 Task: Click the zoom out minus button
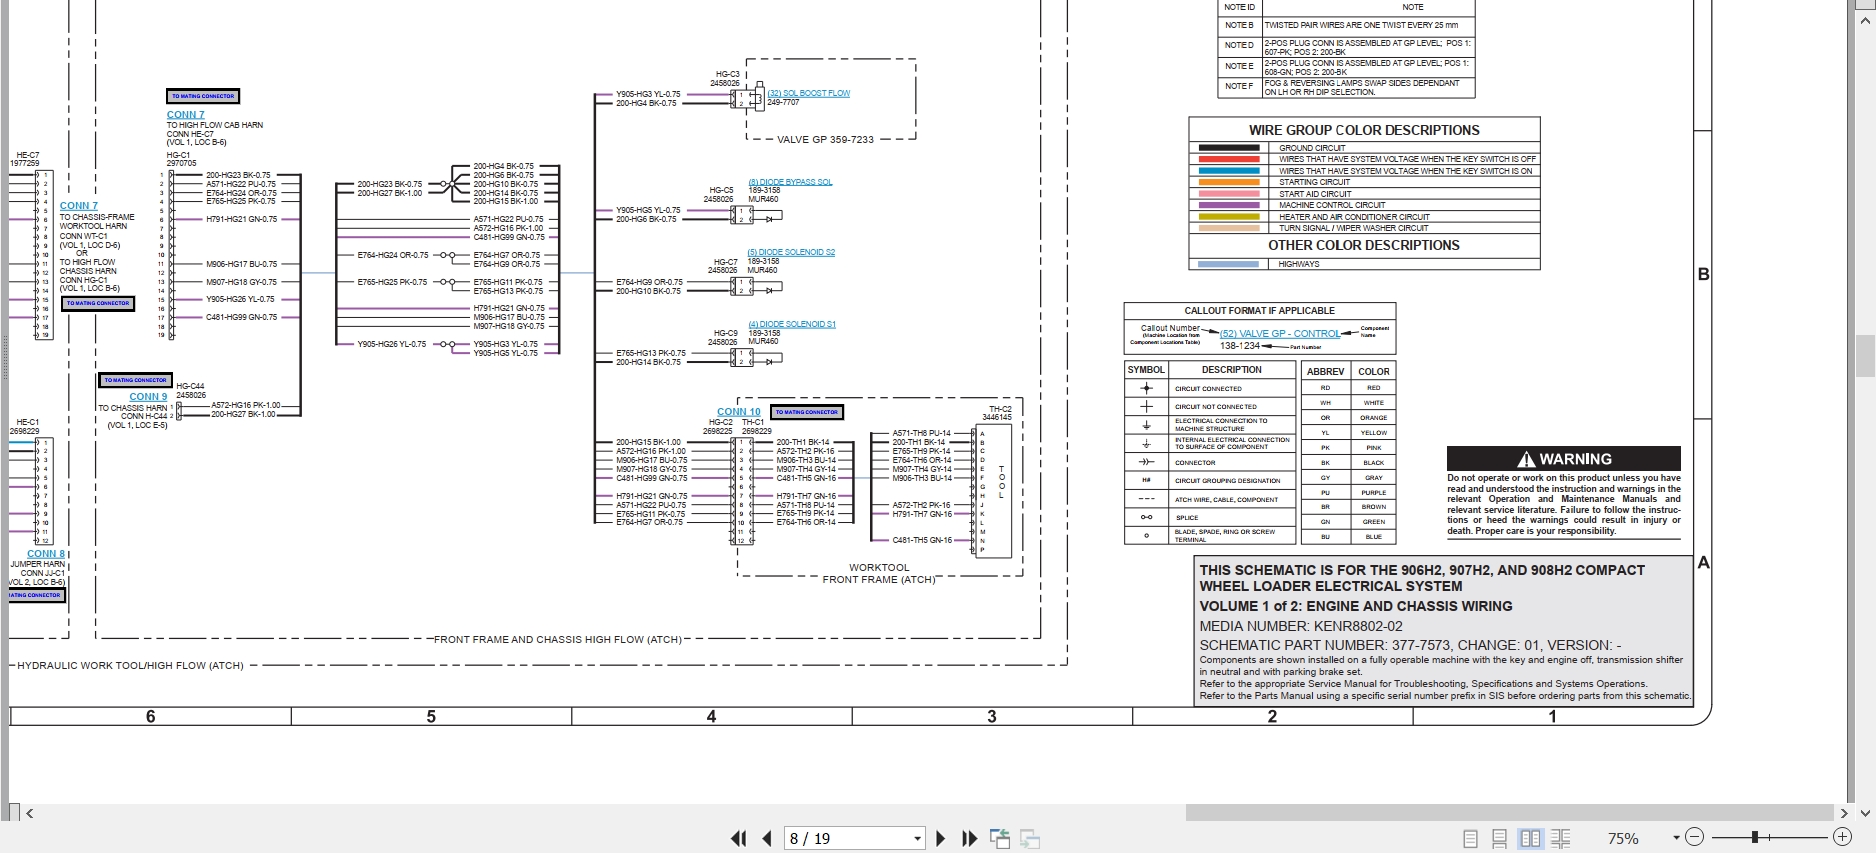[1694, 837]
